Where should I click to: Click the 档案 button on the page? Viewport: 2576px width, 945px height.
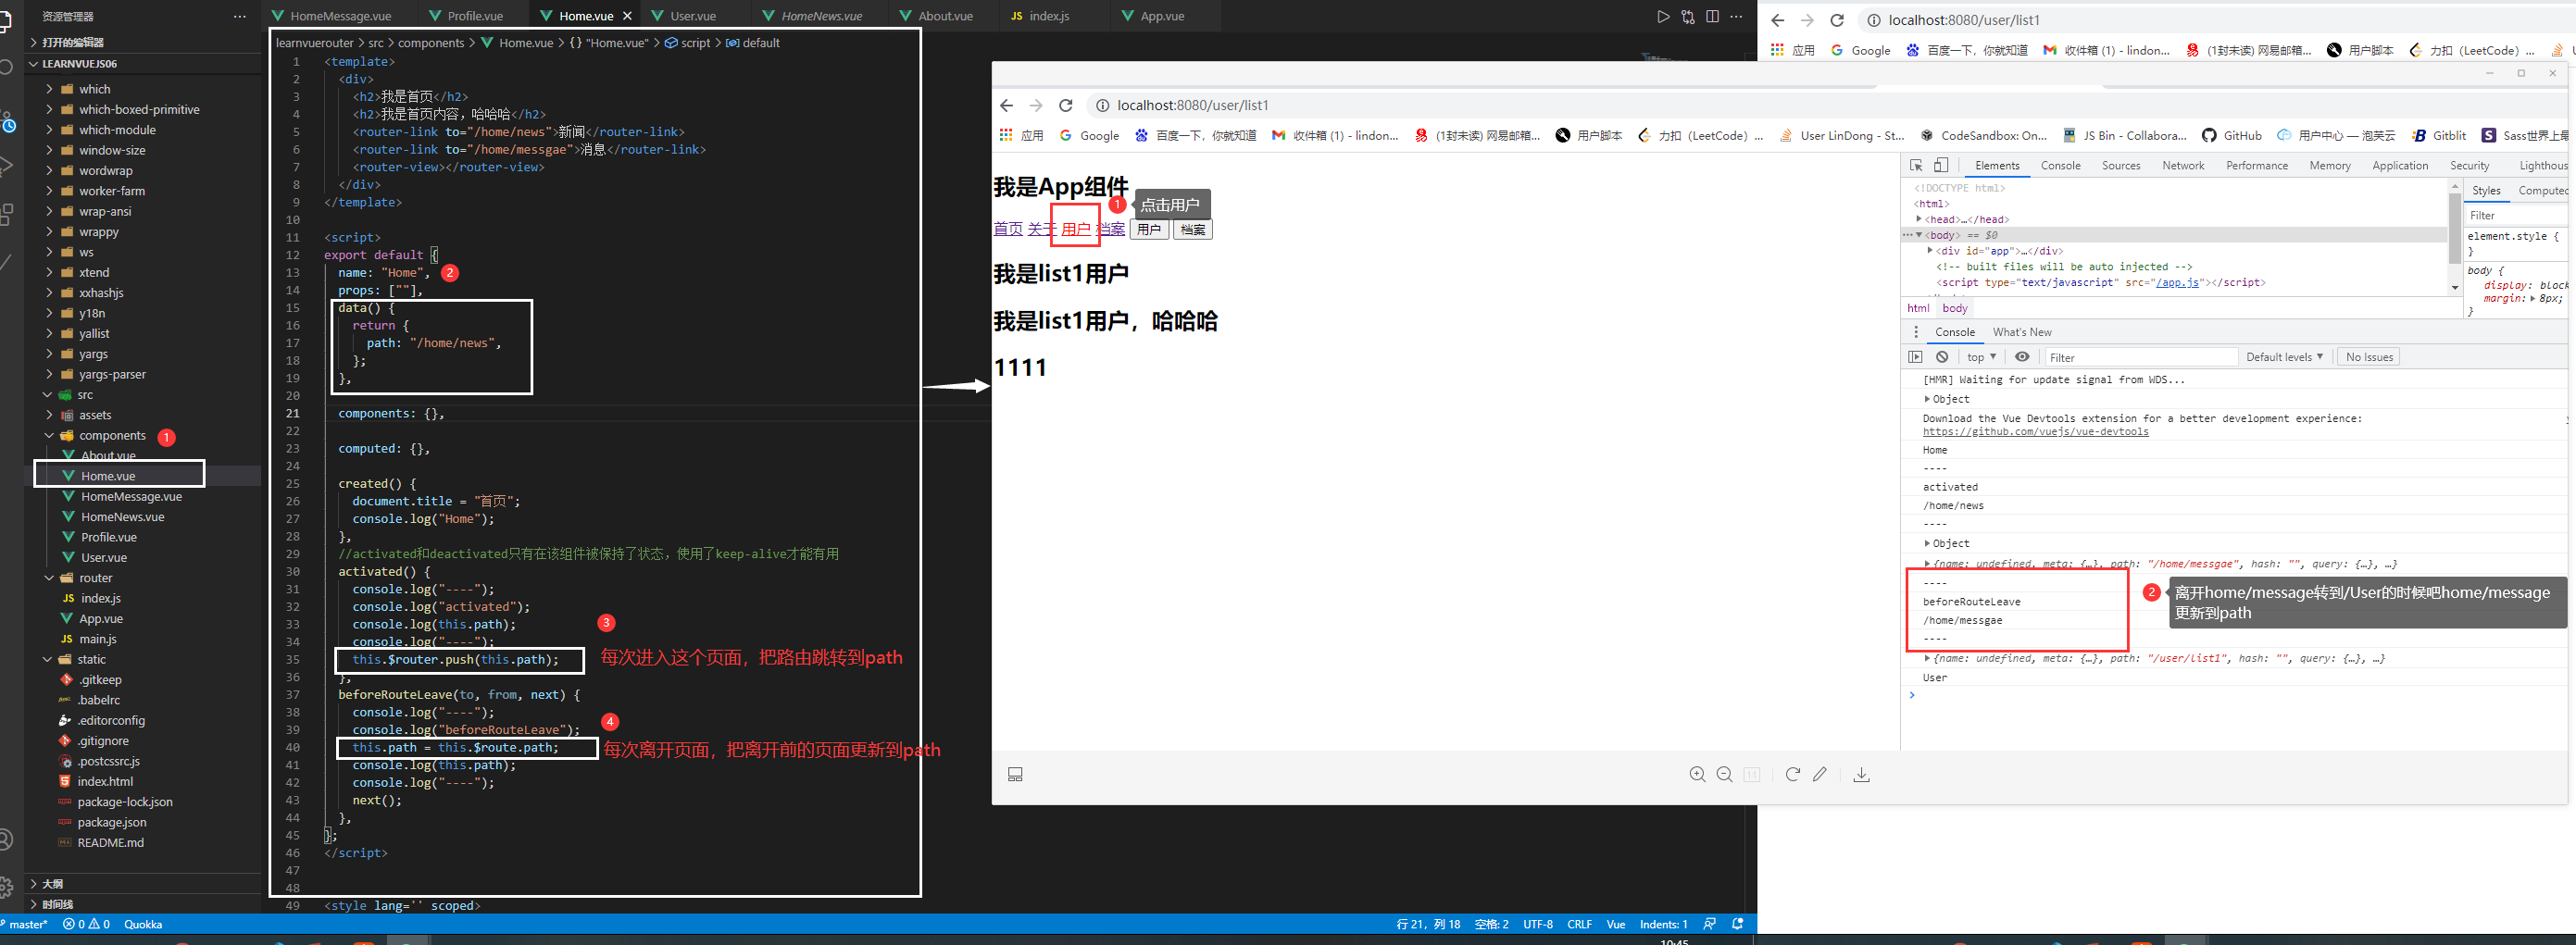pyautogui.click(x=1193, y=229)
